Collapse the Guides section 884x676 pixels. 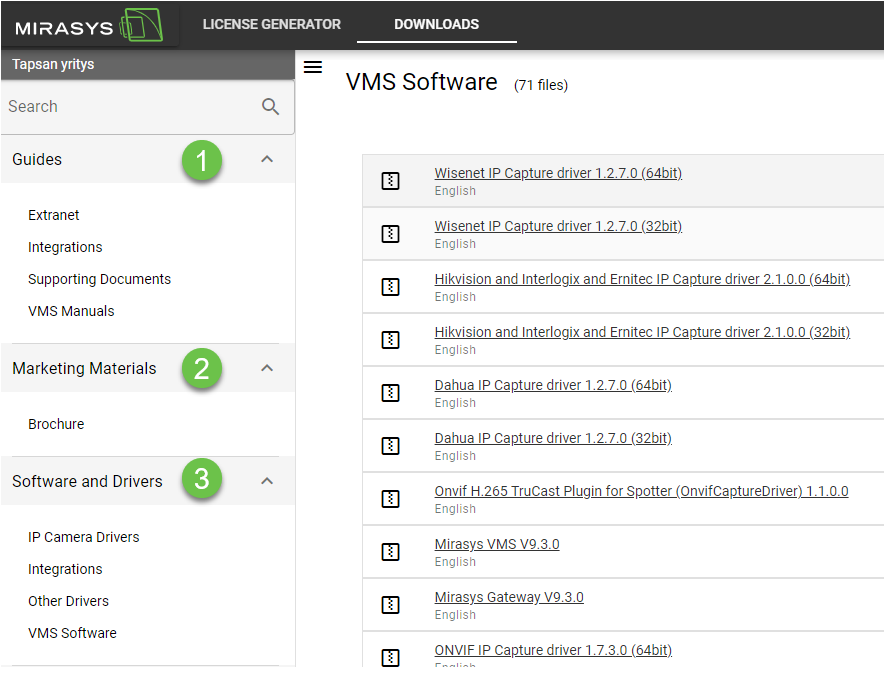click(x=267, y=159)
